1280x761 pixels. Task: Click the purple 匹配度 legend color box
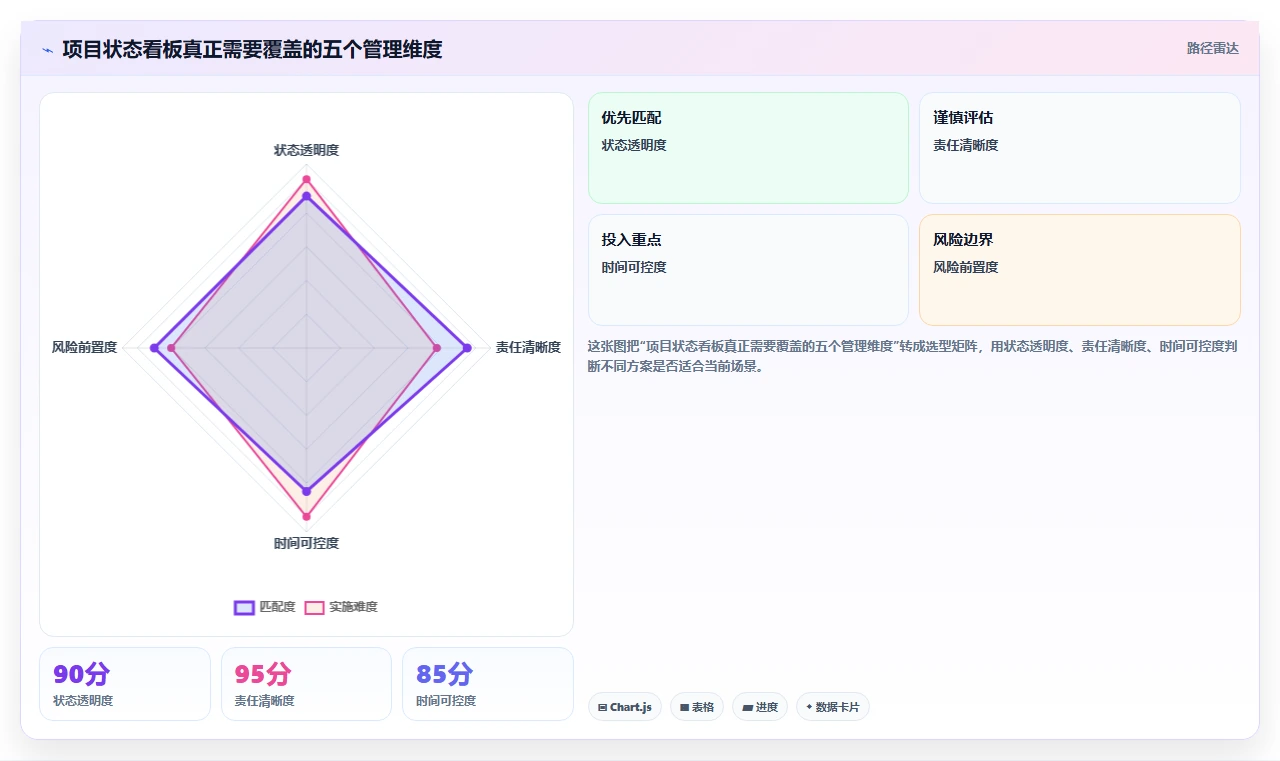coord(244,607)
